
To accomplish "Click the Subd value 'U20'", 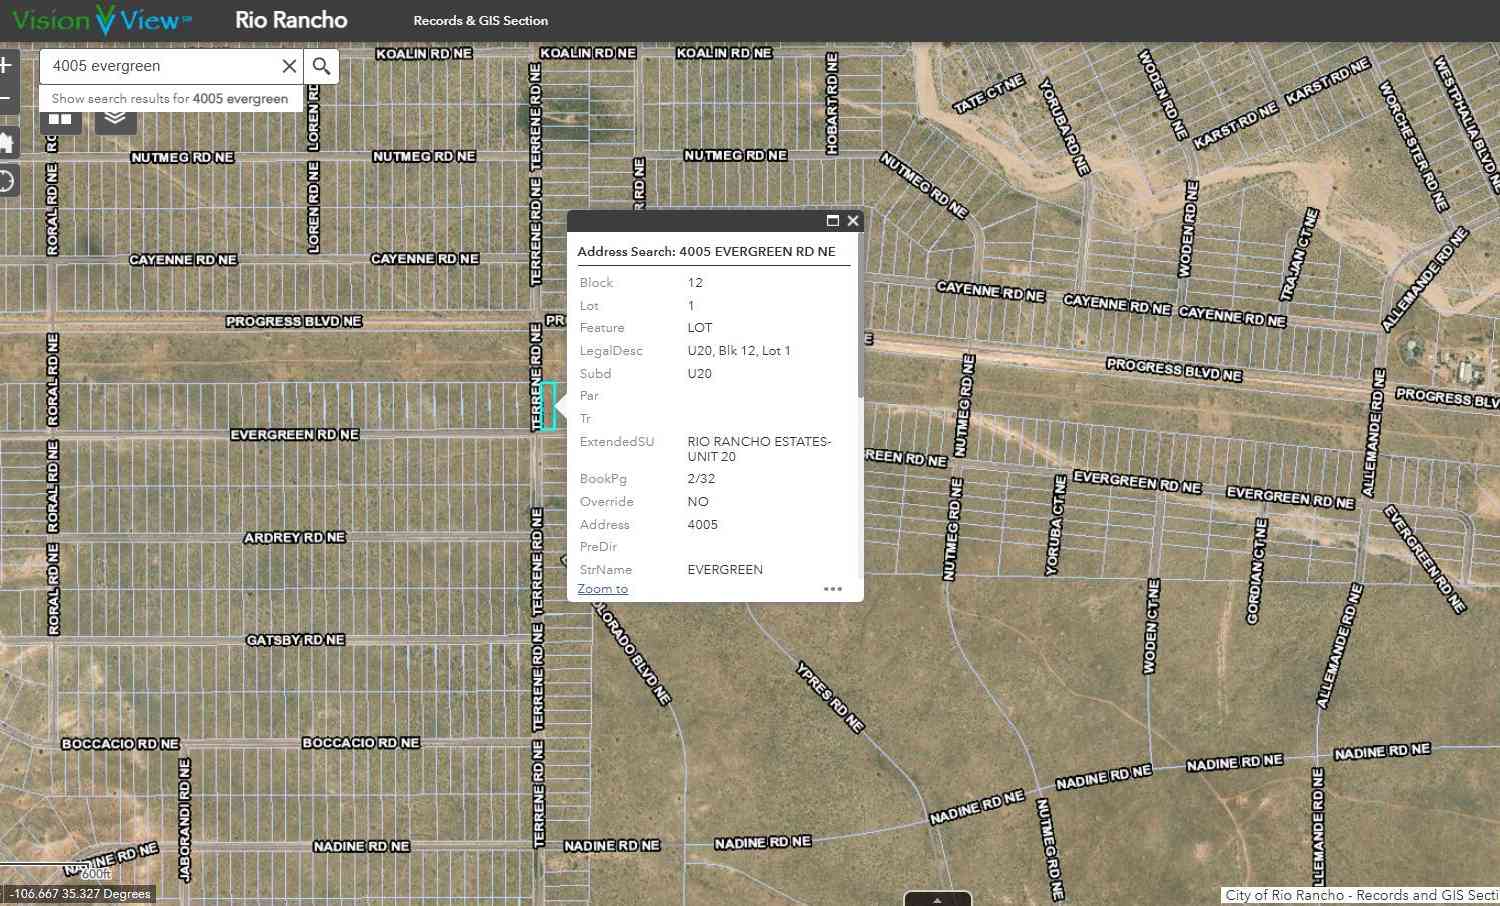I will (x=700, y=374).
